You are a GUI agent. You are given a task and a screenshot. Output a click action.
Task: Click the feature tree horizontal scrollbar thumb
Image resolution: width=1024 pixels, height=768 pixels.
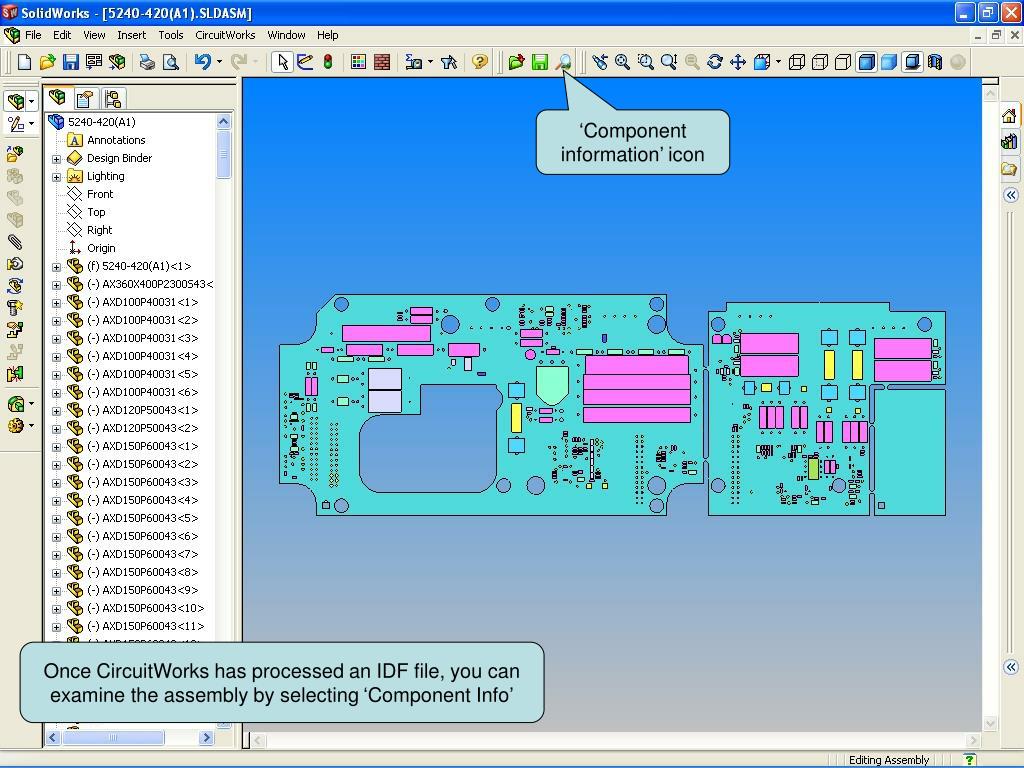point(113,738)
